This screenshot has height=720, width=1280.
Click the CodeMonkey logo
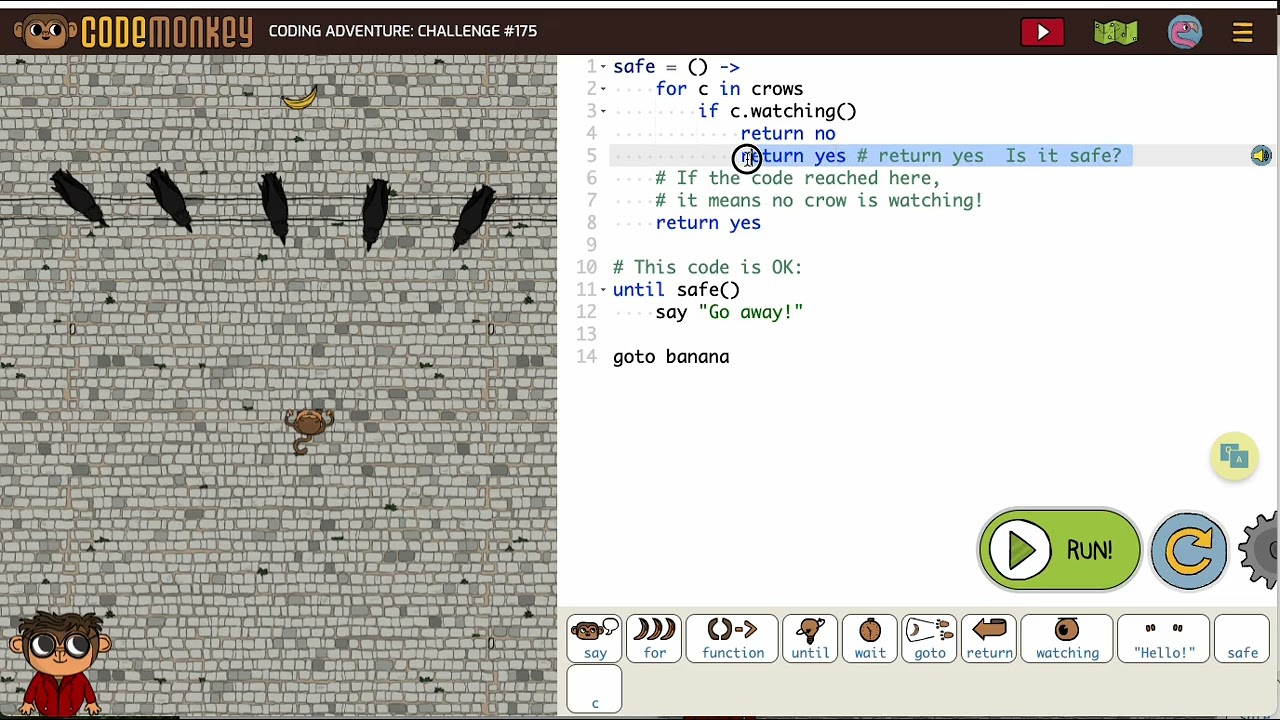133,32
